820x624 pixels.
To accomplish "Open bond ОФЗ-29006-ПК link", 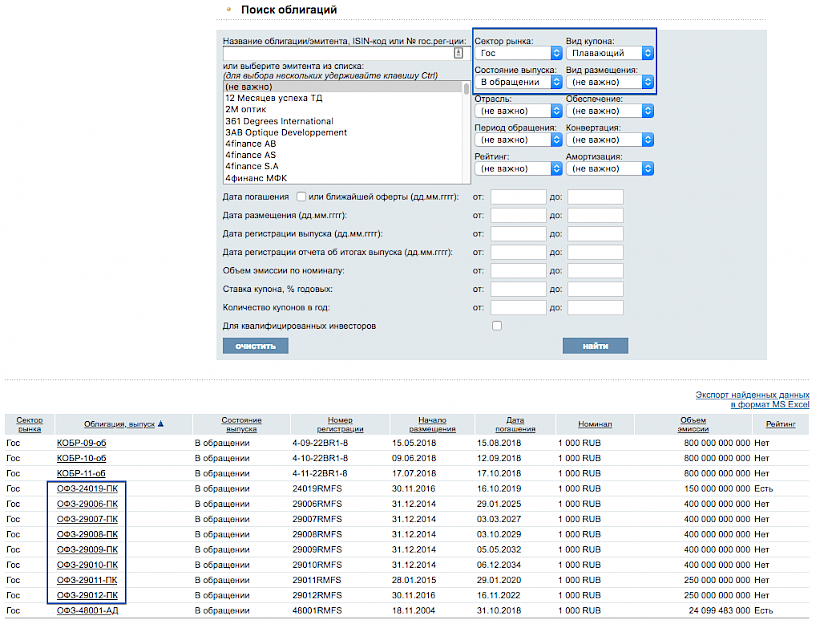I will [x=87, y=504].
